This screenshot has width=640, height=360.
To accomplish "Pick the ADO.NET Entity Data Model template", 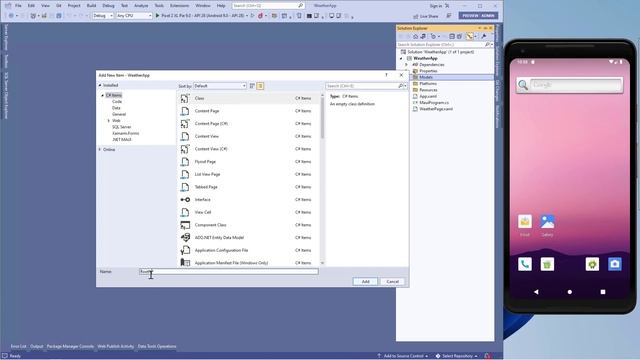I will [x=248, y=238].
